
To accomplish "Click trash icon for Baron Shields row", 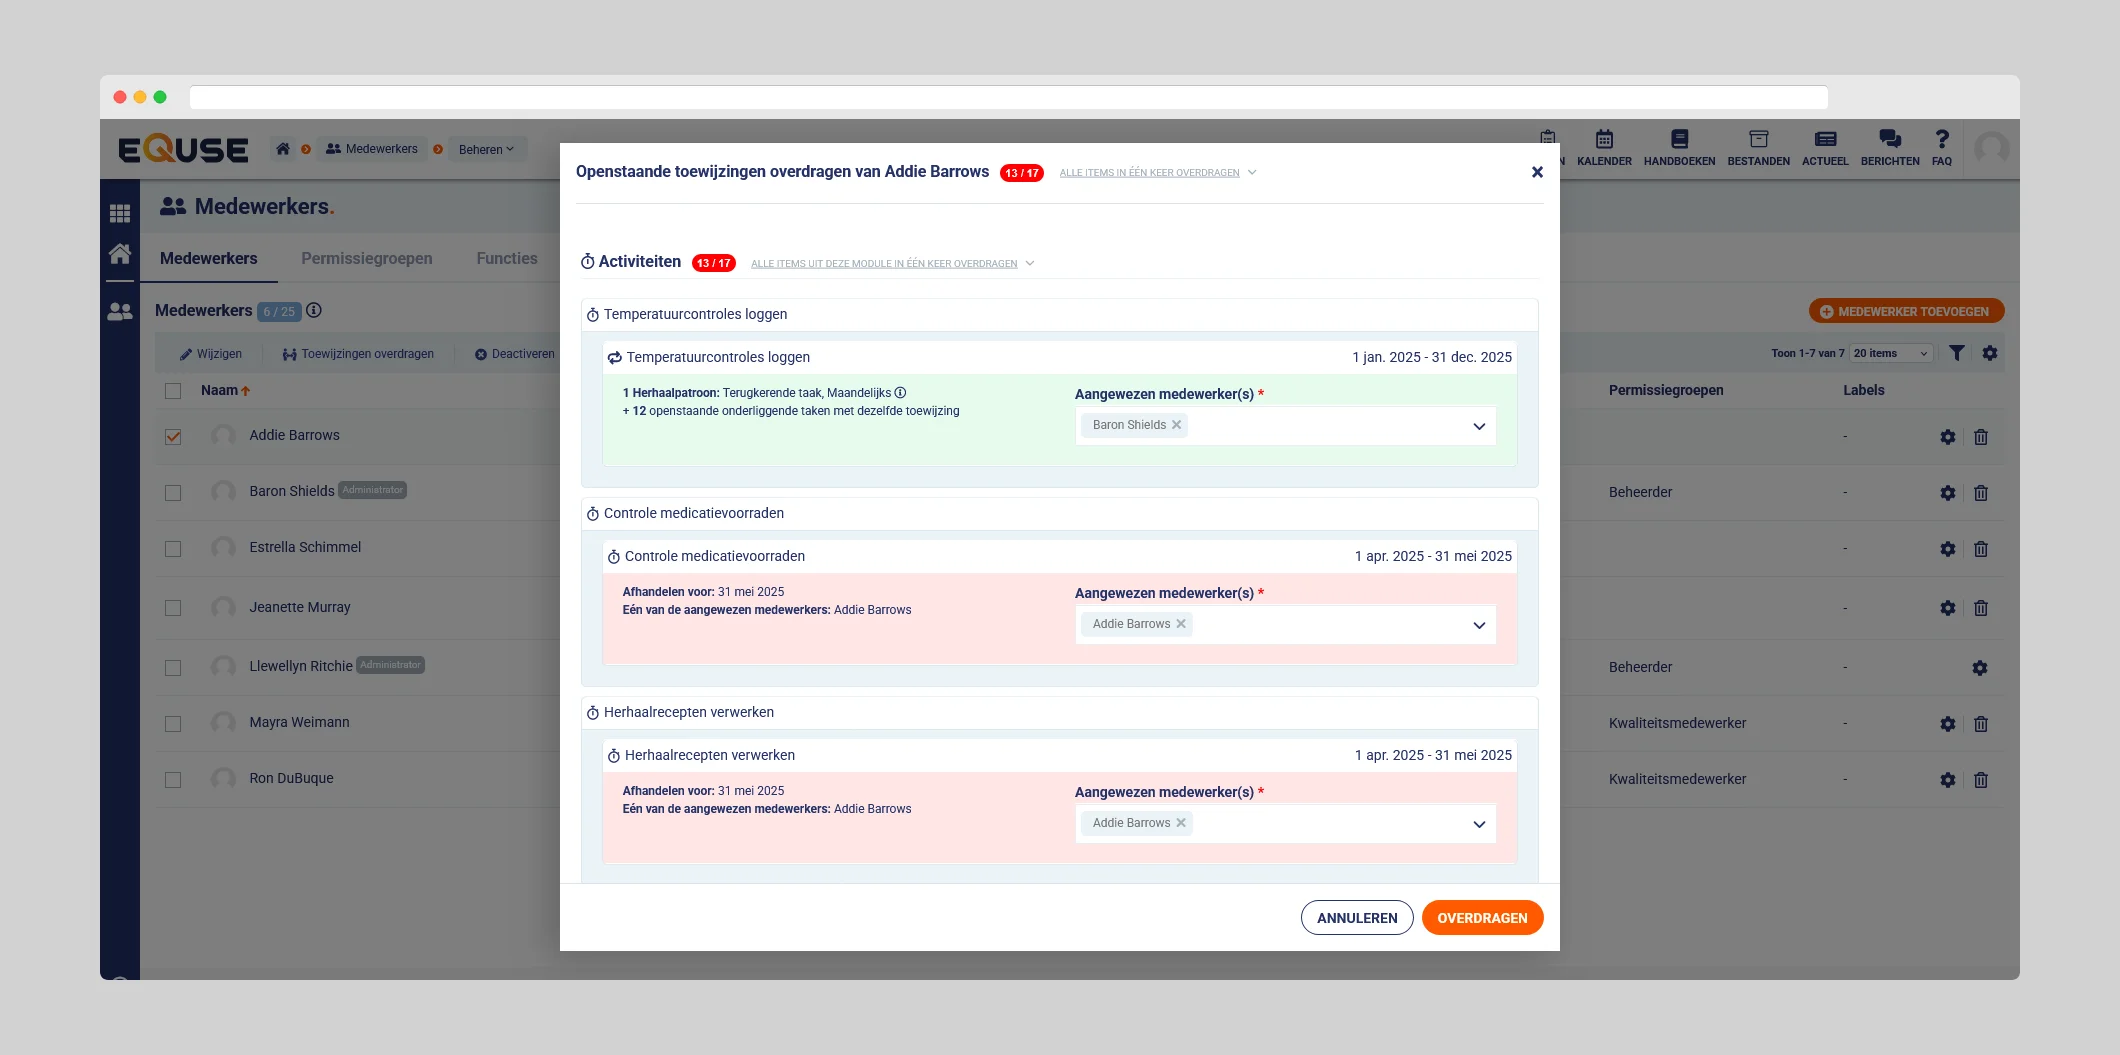I will [x=1980, y=493].
